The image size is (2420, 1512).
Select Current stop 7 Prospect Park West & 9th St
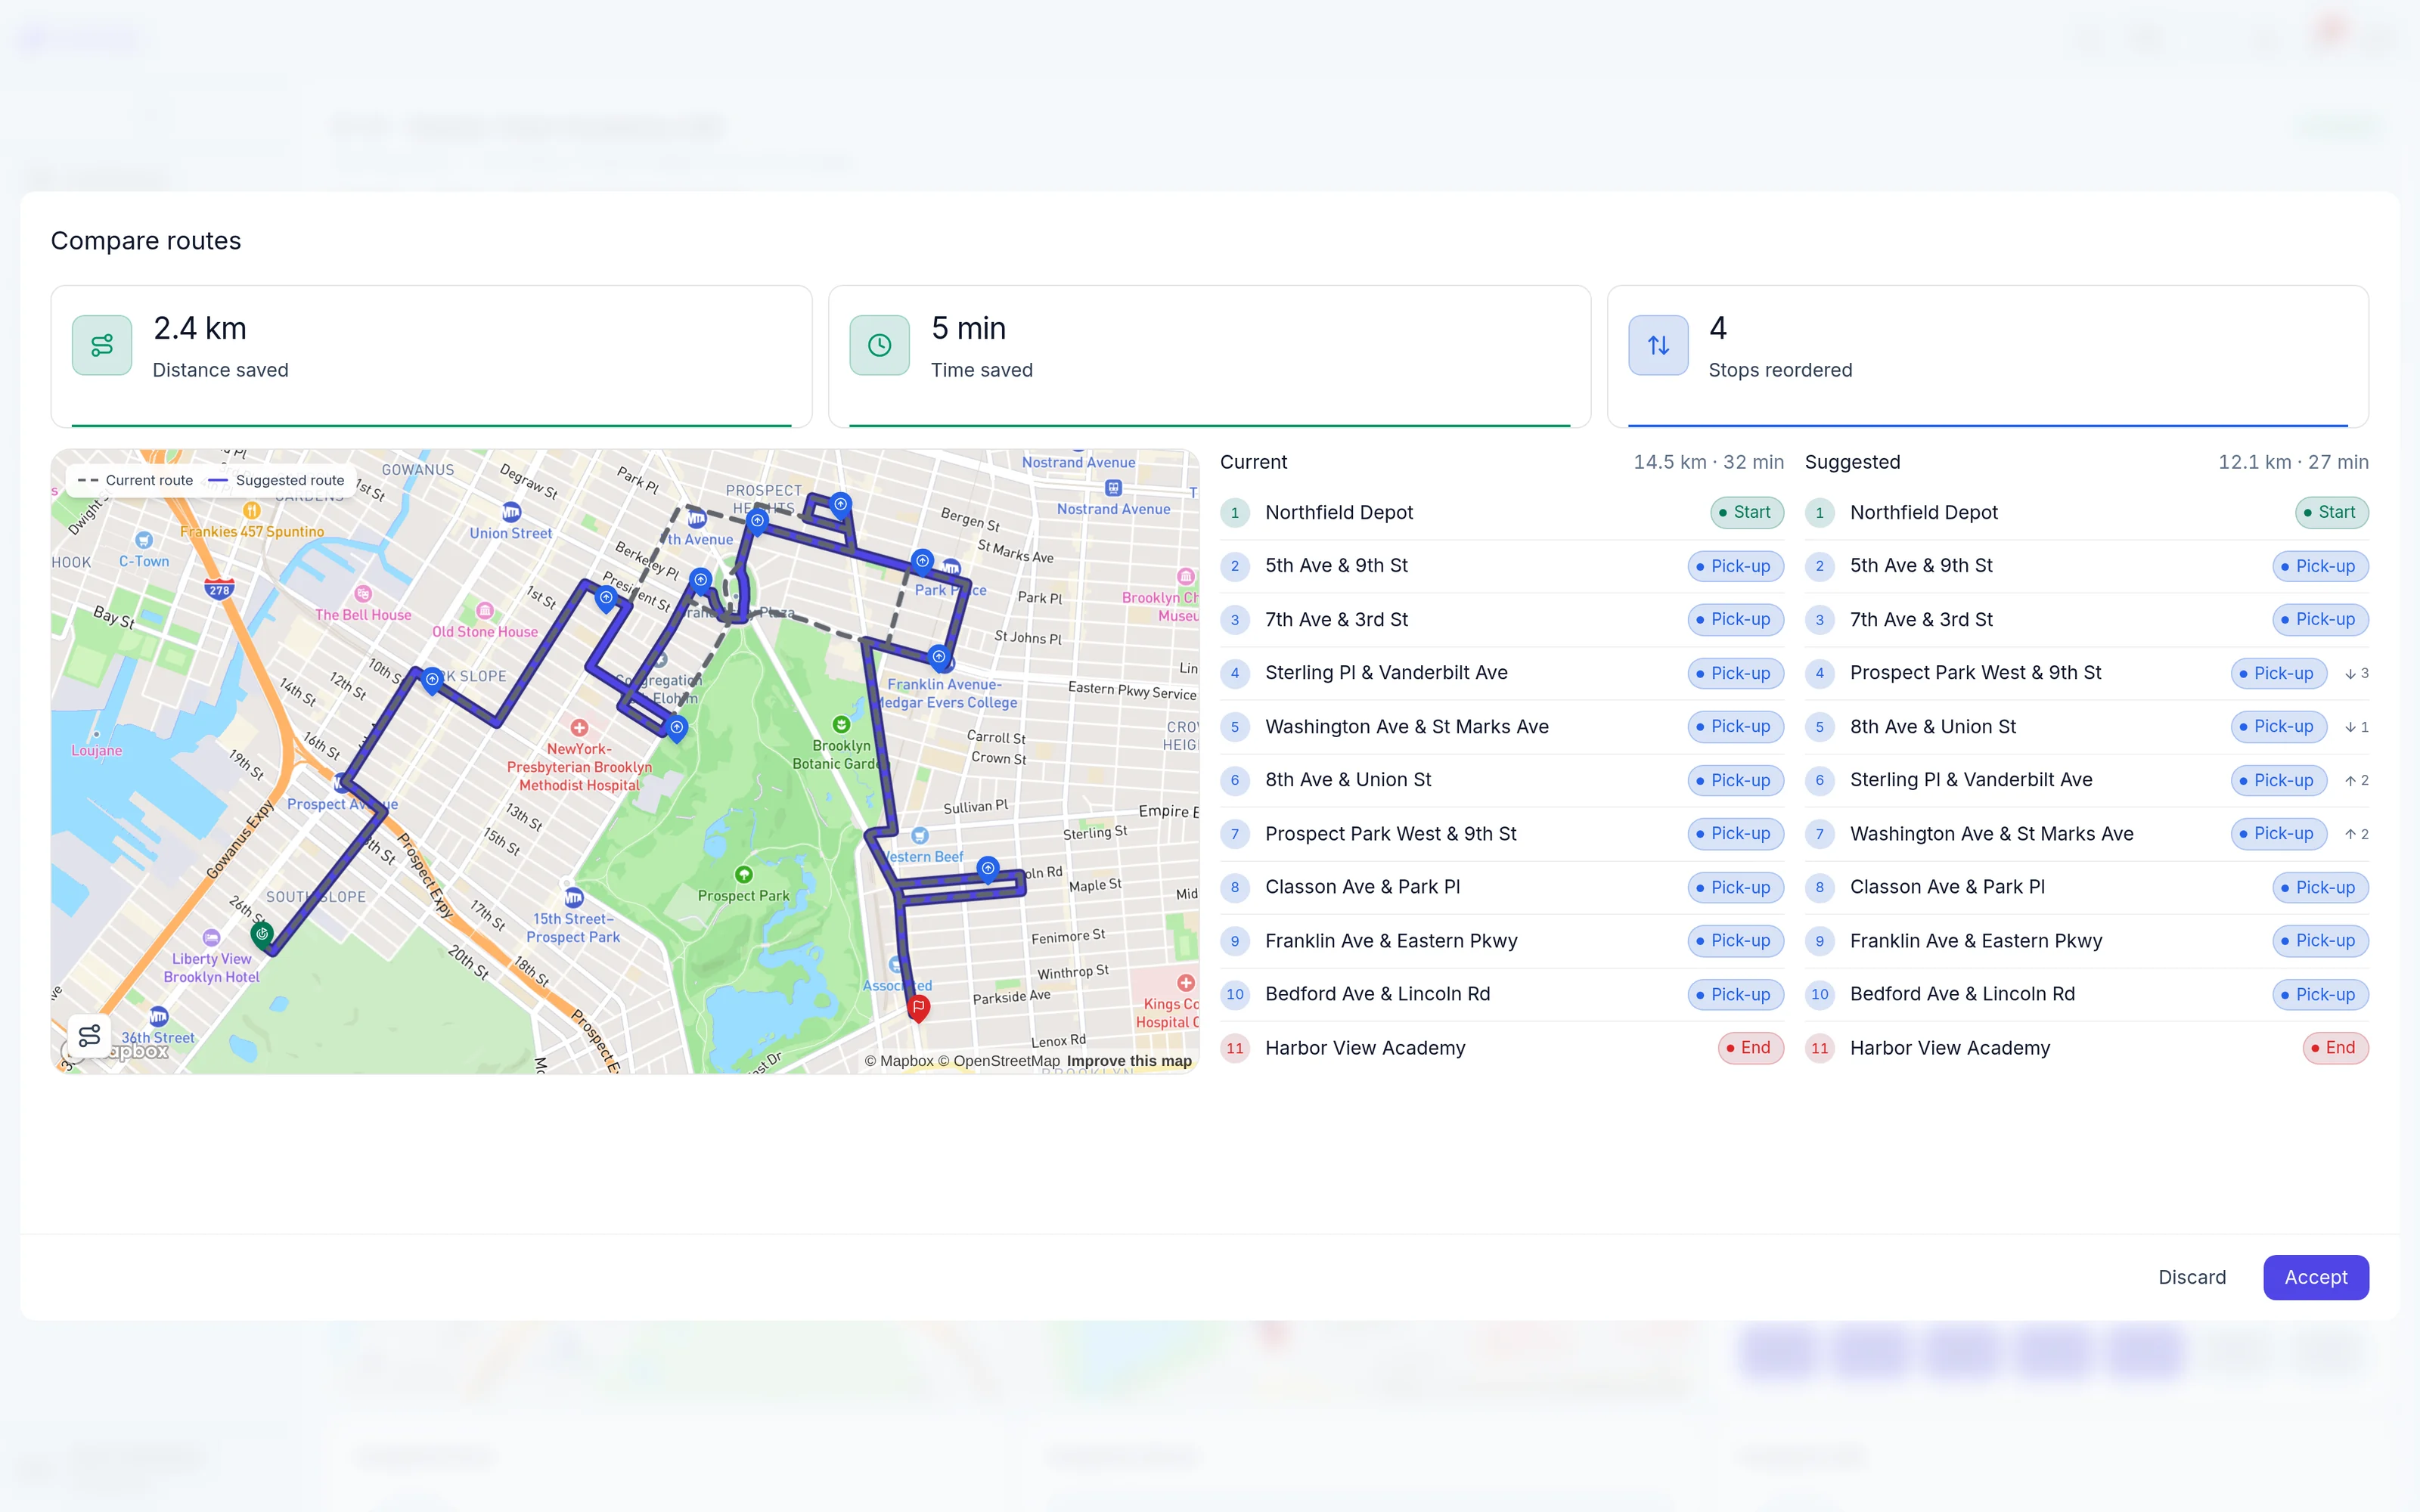pyautogui.click(x=1501, y=834)
